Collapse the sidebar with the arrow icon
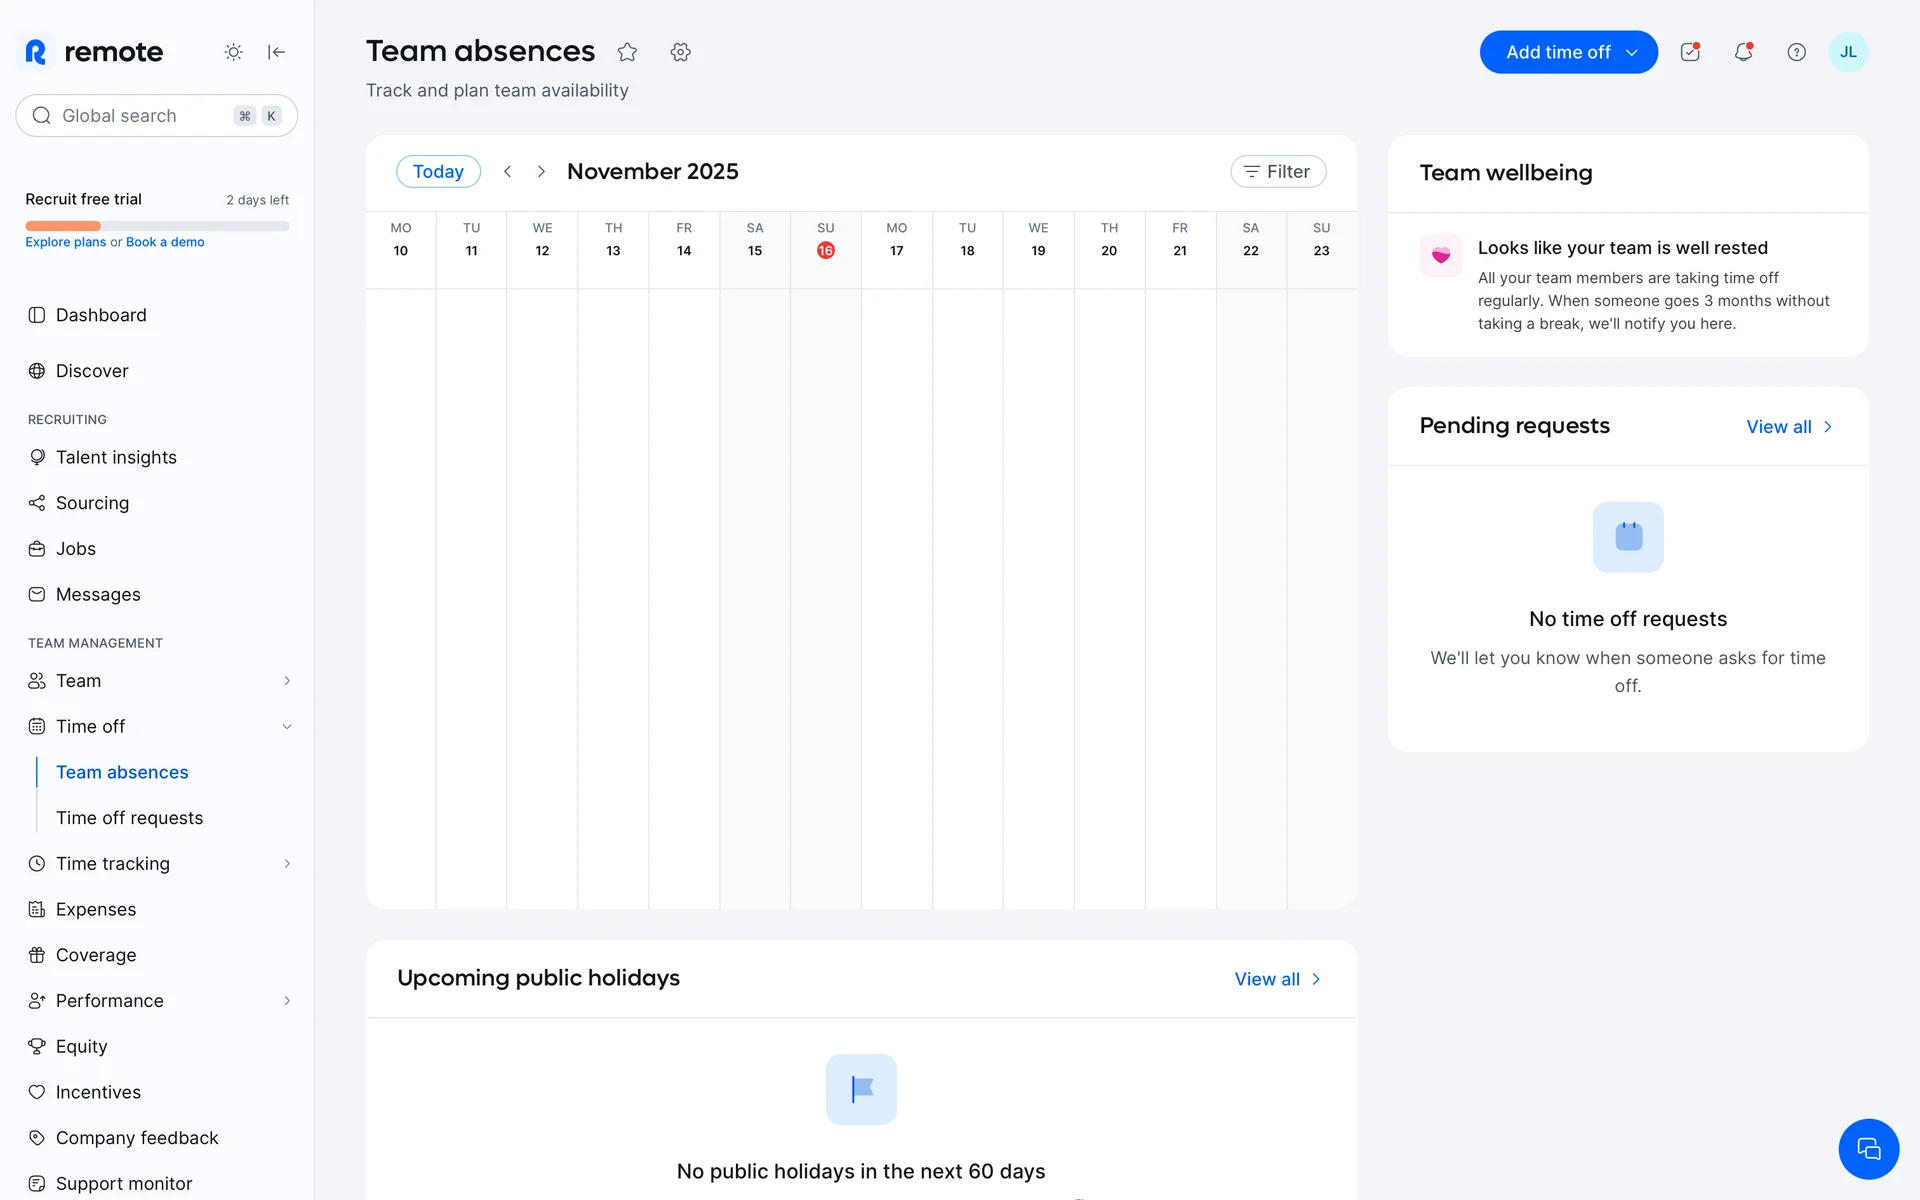The height and width of the screenshot is (1200, 1920). (x=277, y=52)
